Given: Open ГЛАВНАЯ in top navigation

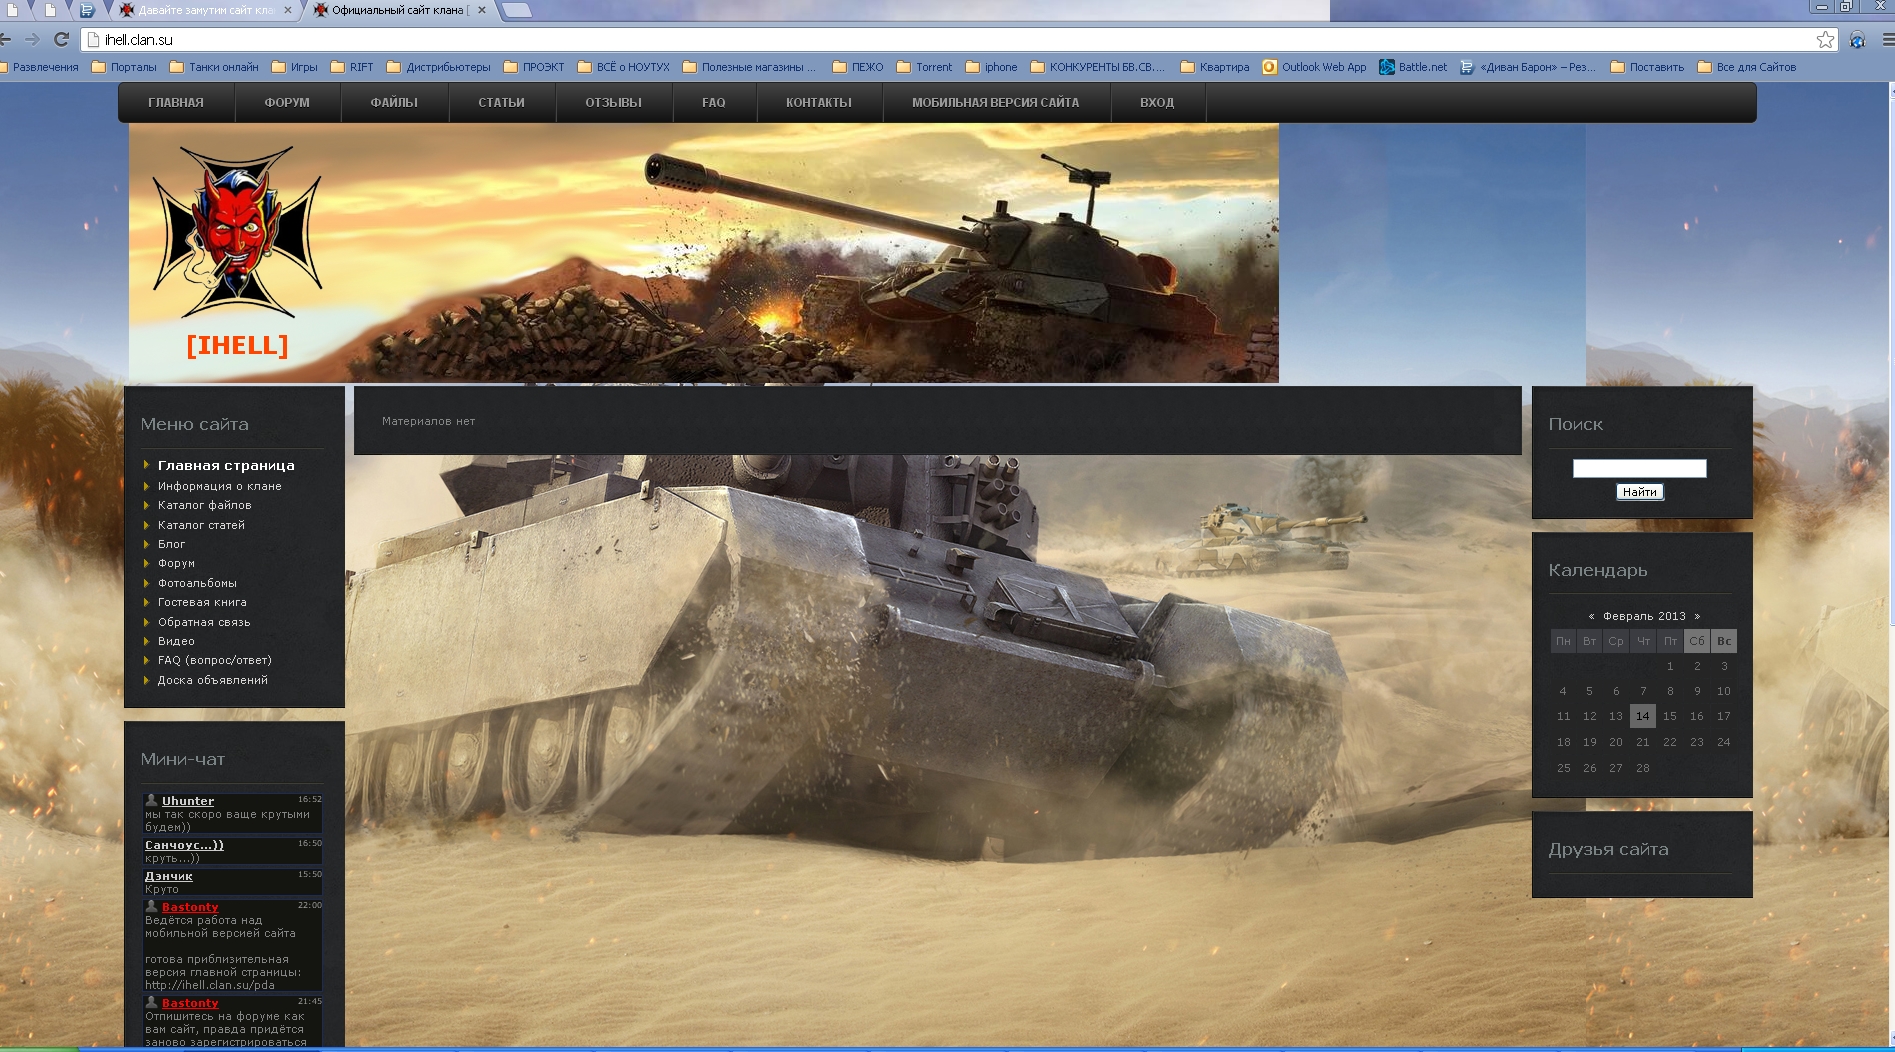Looking at the screenshot, I should tap(176, 102).
